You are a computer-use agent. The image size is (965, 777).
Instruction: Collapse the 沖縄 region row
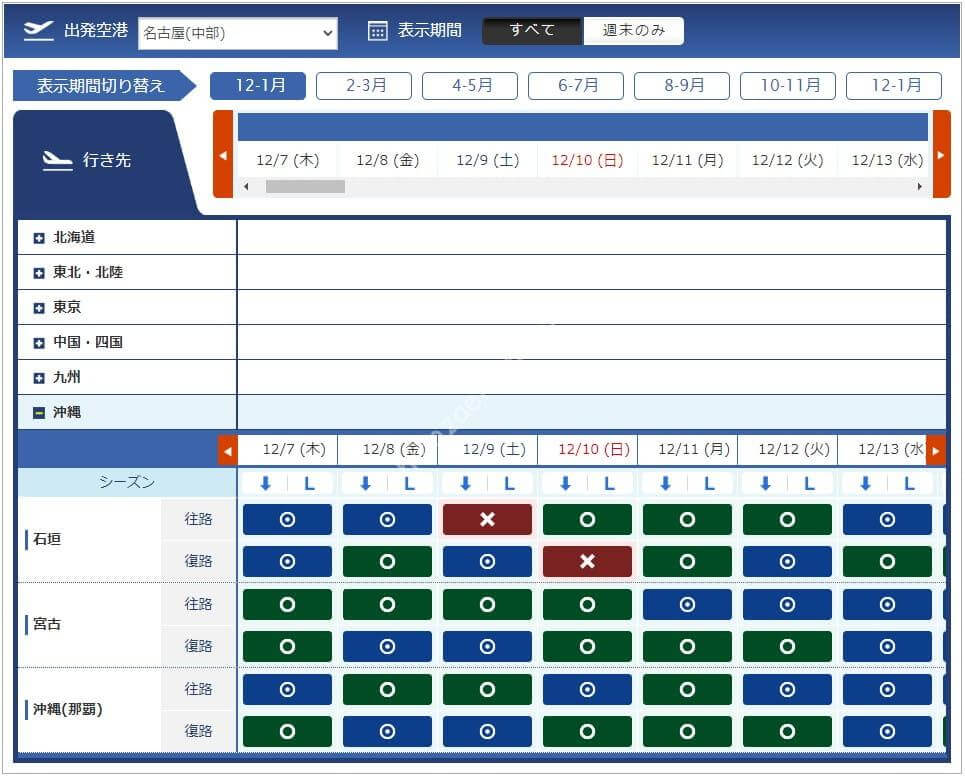[x=39, y=413]
